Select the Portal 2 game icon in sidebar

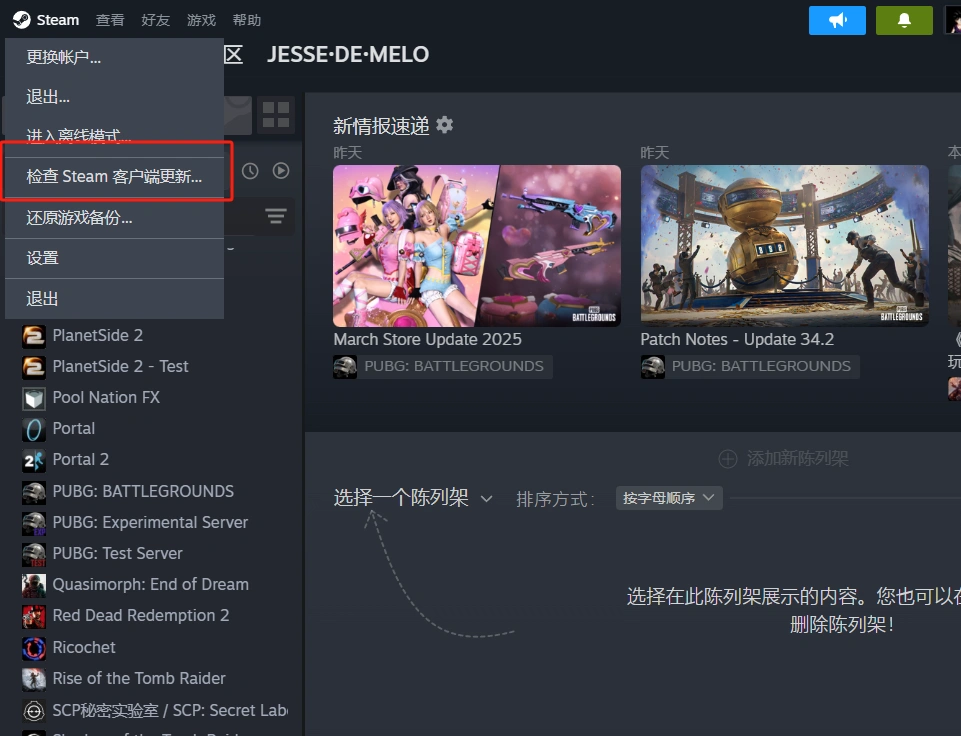click(x=33, y=459)
